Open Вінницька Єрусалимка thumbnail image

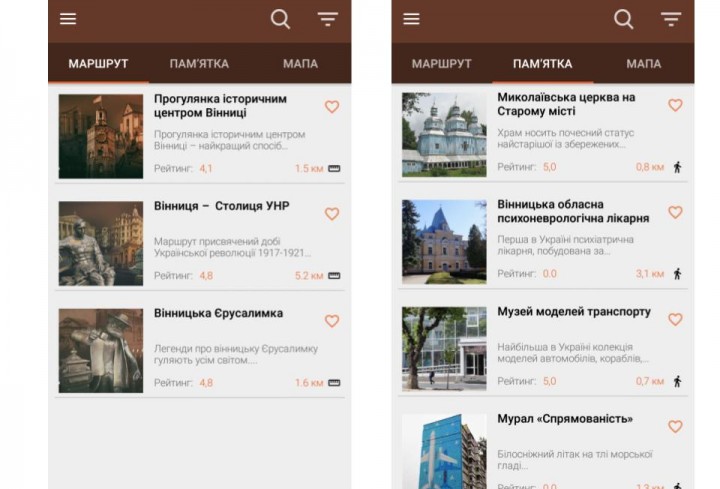point(101,350)
